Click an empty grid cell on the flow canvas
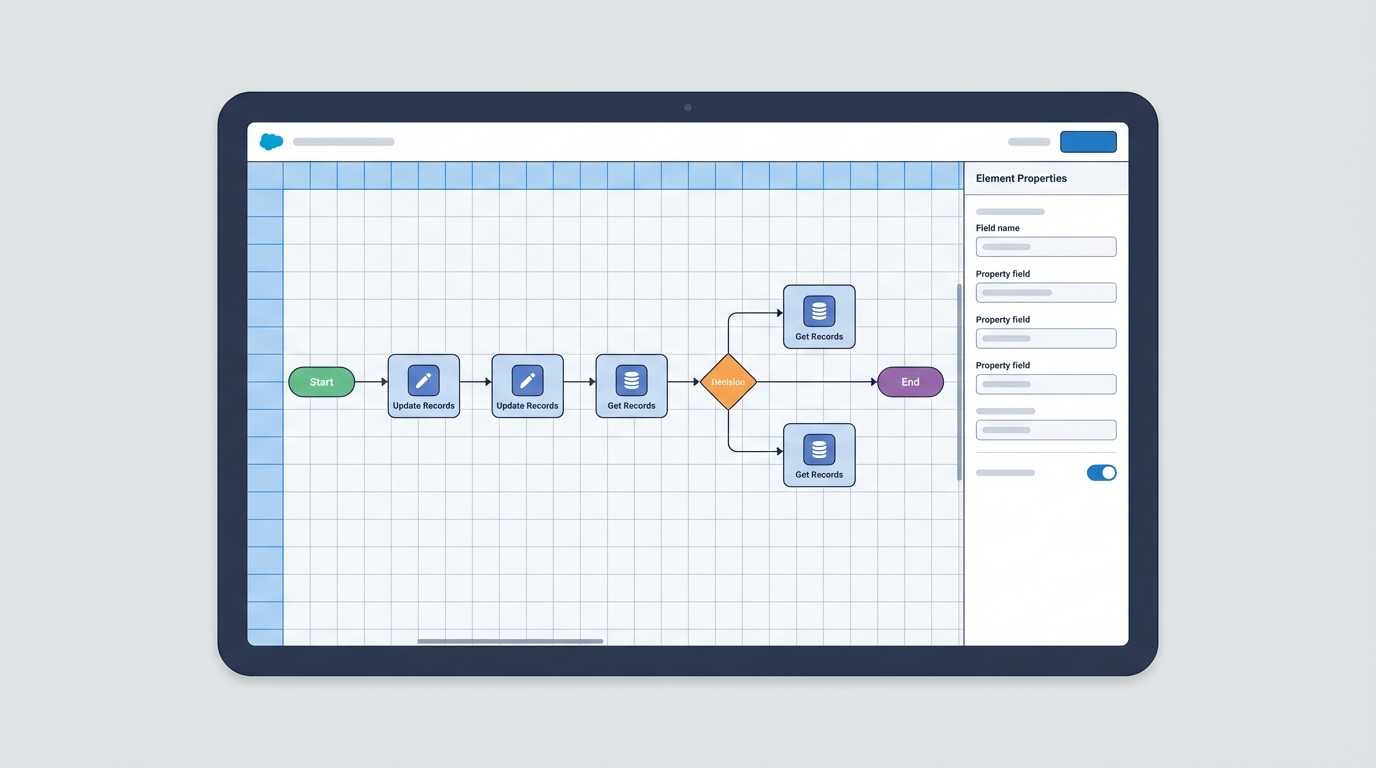The width and height of the screenshot is (1376, 768). pos(500,550)
